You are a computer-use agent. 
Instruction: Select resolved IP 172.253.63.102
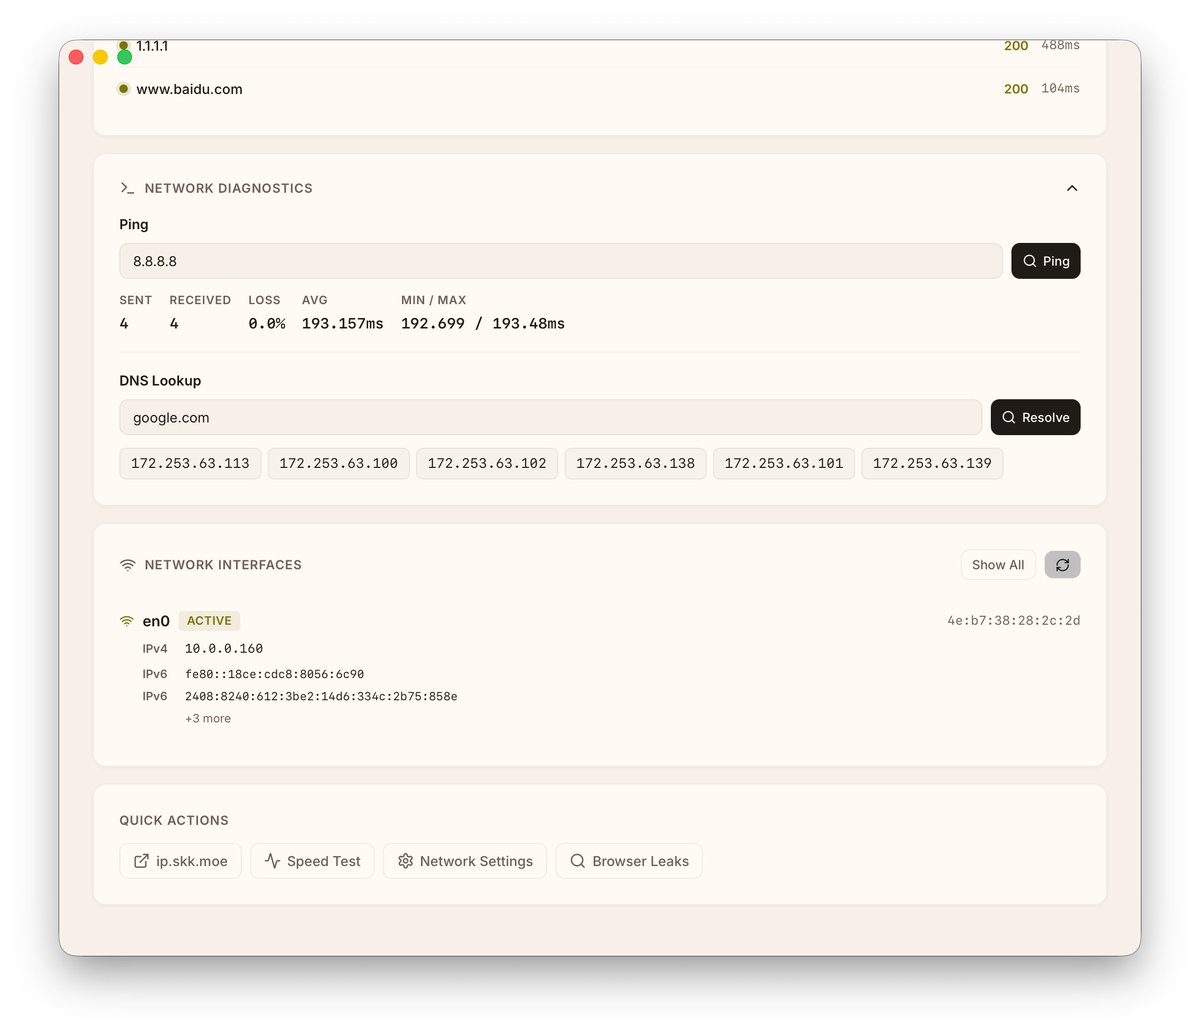point(487,463)
